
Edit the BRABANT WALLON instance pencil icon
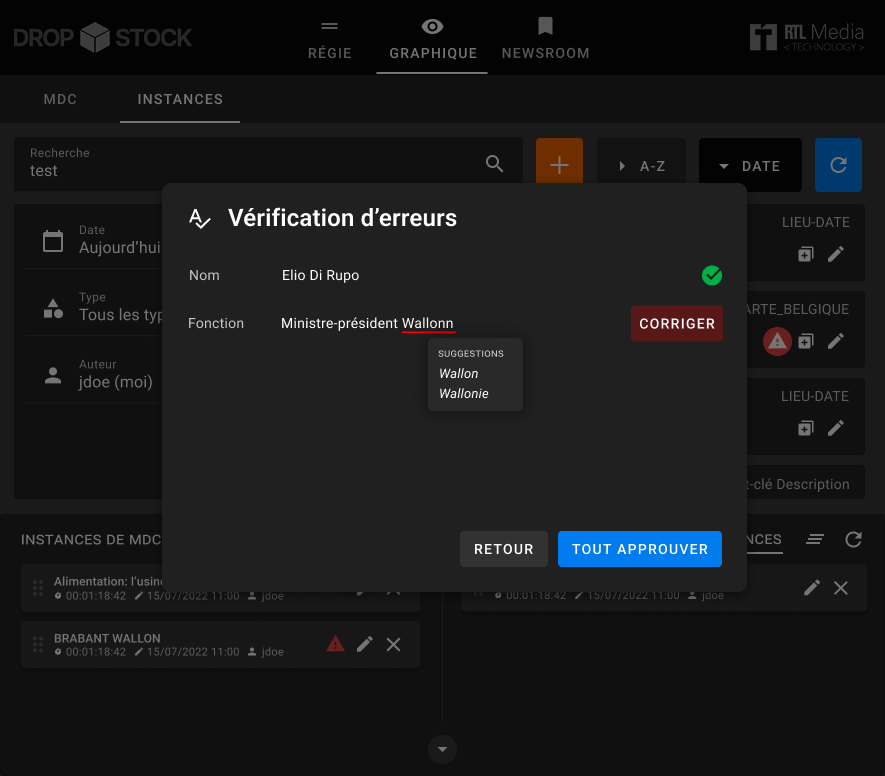pos(365,644)
